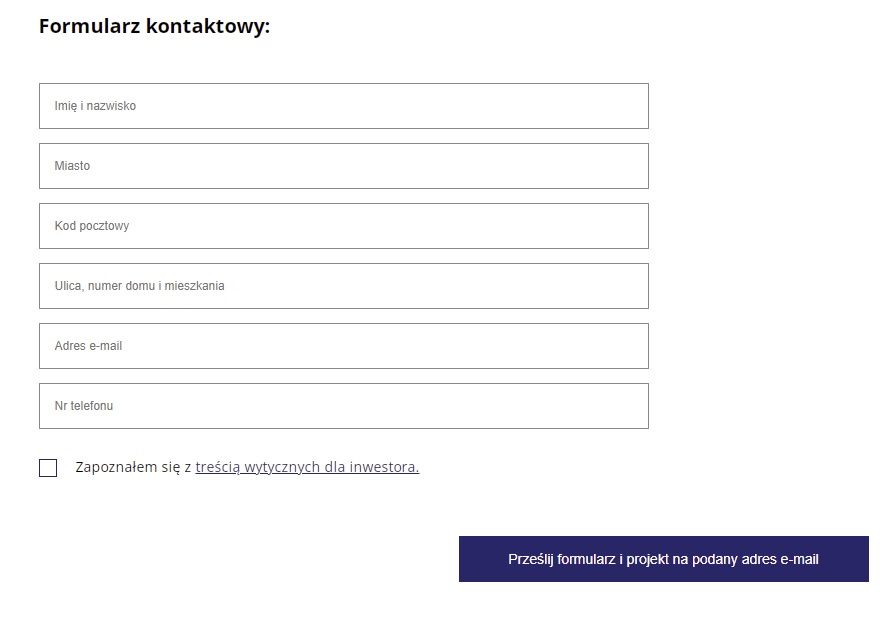The height and width of the screenshot is (622, 894).
Task: Place cursor in the name and surname box
Action: [x=343, y=105]
